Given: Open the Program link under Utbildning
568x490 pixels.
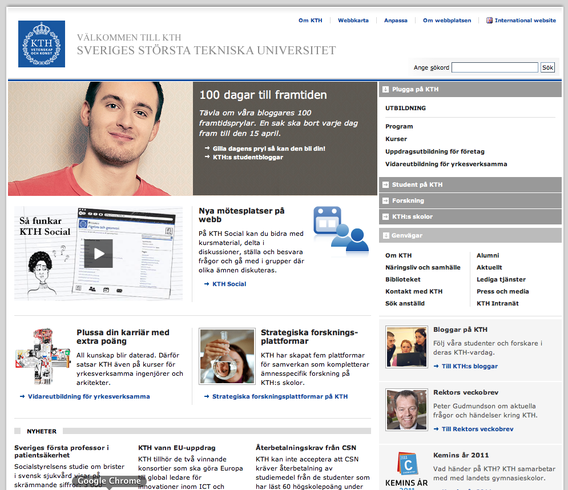Looking at the screenshot, I should pos(399,126).
